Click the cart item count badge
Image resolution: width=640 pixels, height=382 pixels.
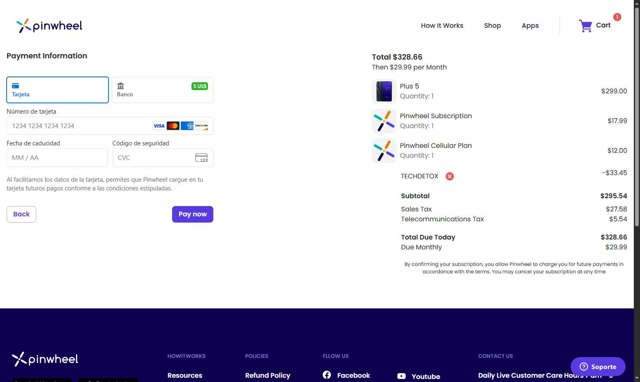point(617,17)
